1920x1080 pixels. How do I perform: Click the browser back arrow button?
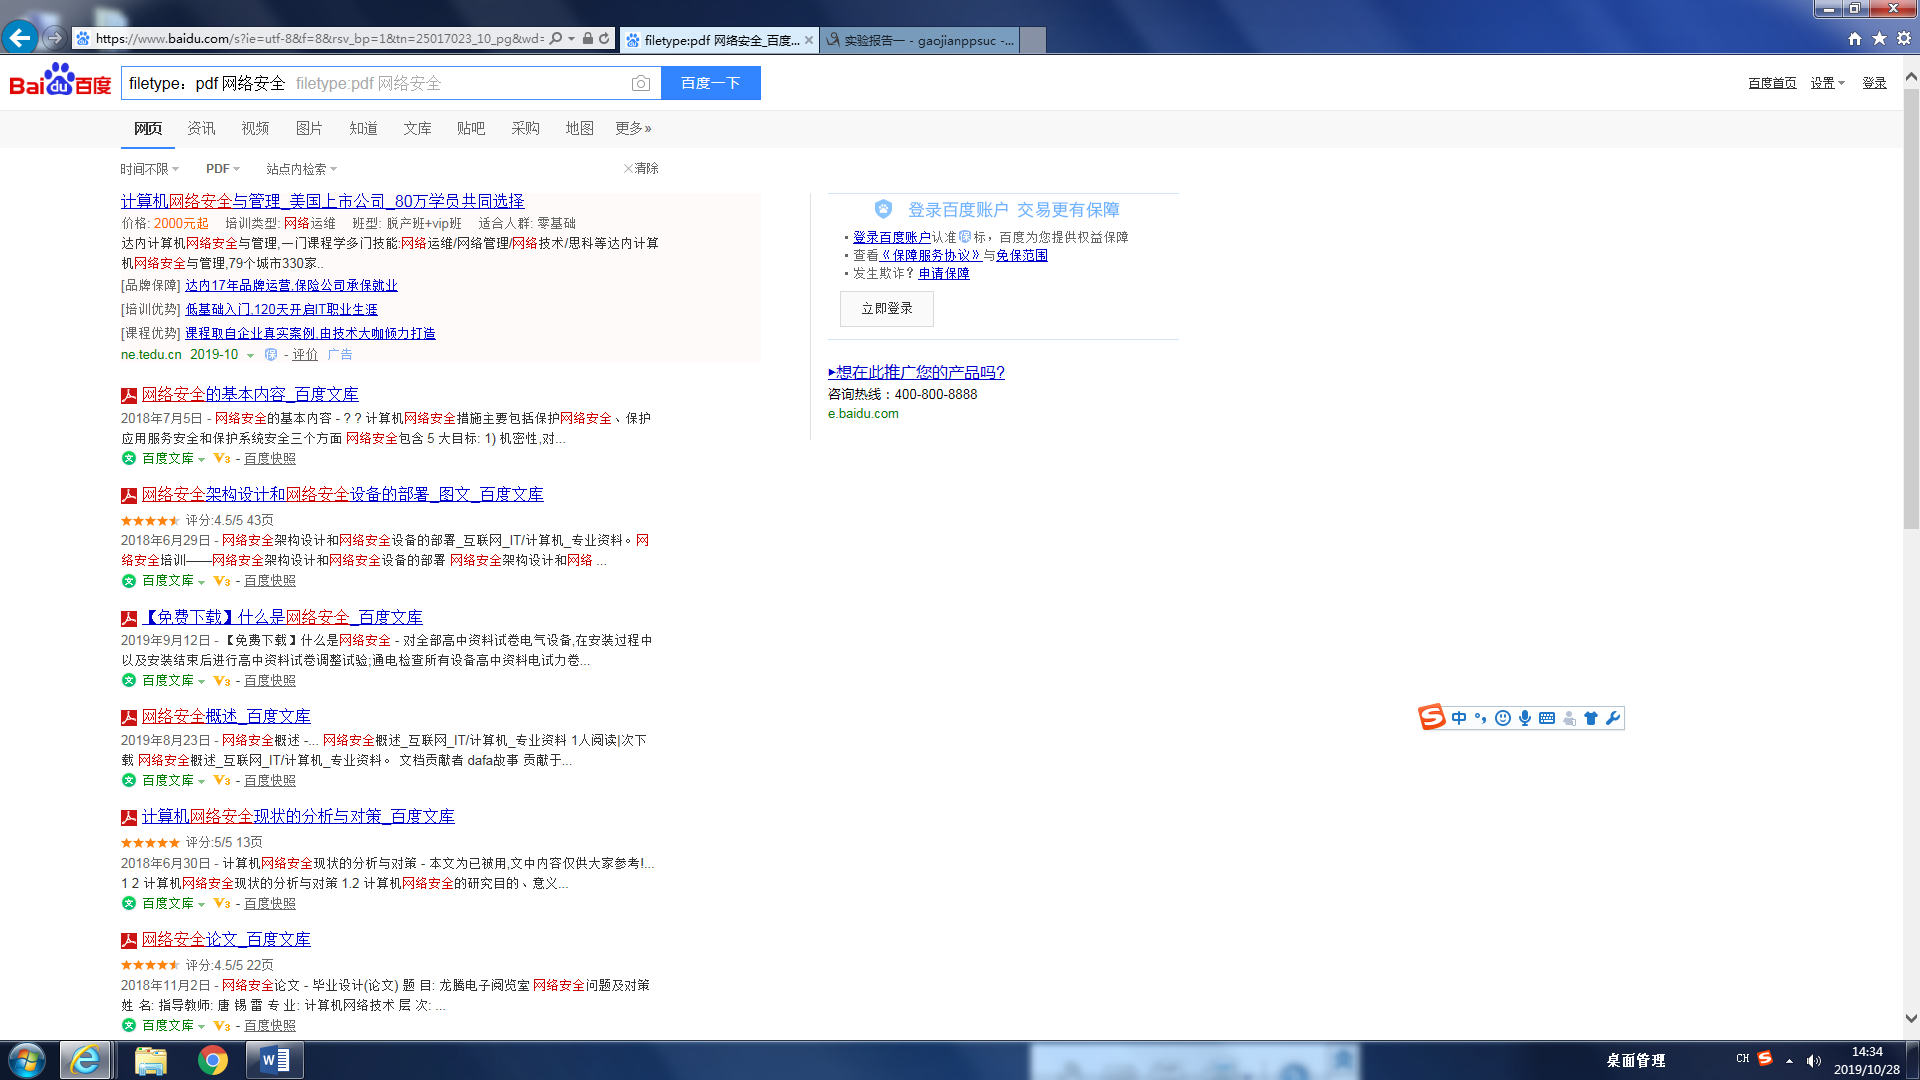pyautogui.click(x=19, y=38)
